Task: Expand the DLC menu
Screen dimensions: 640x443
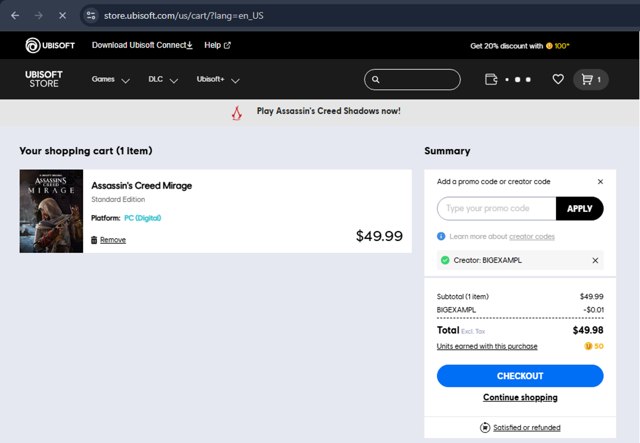Action: [x=163, y=80]
